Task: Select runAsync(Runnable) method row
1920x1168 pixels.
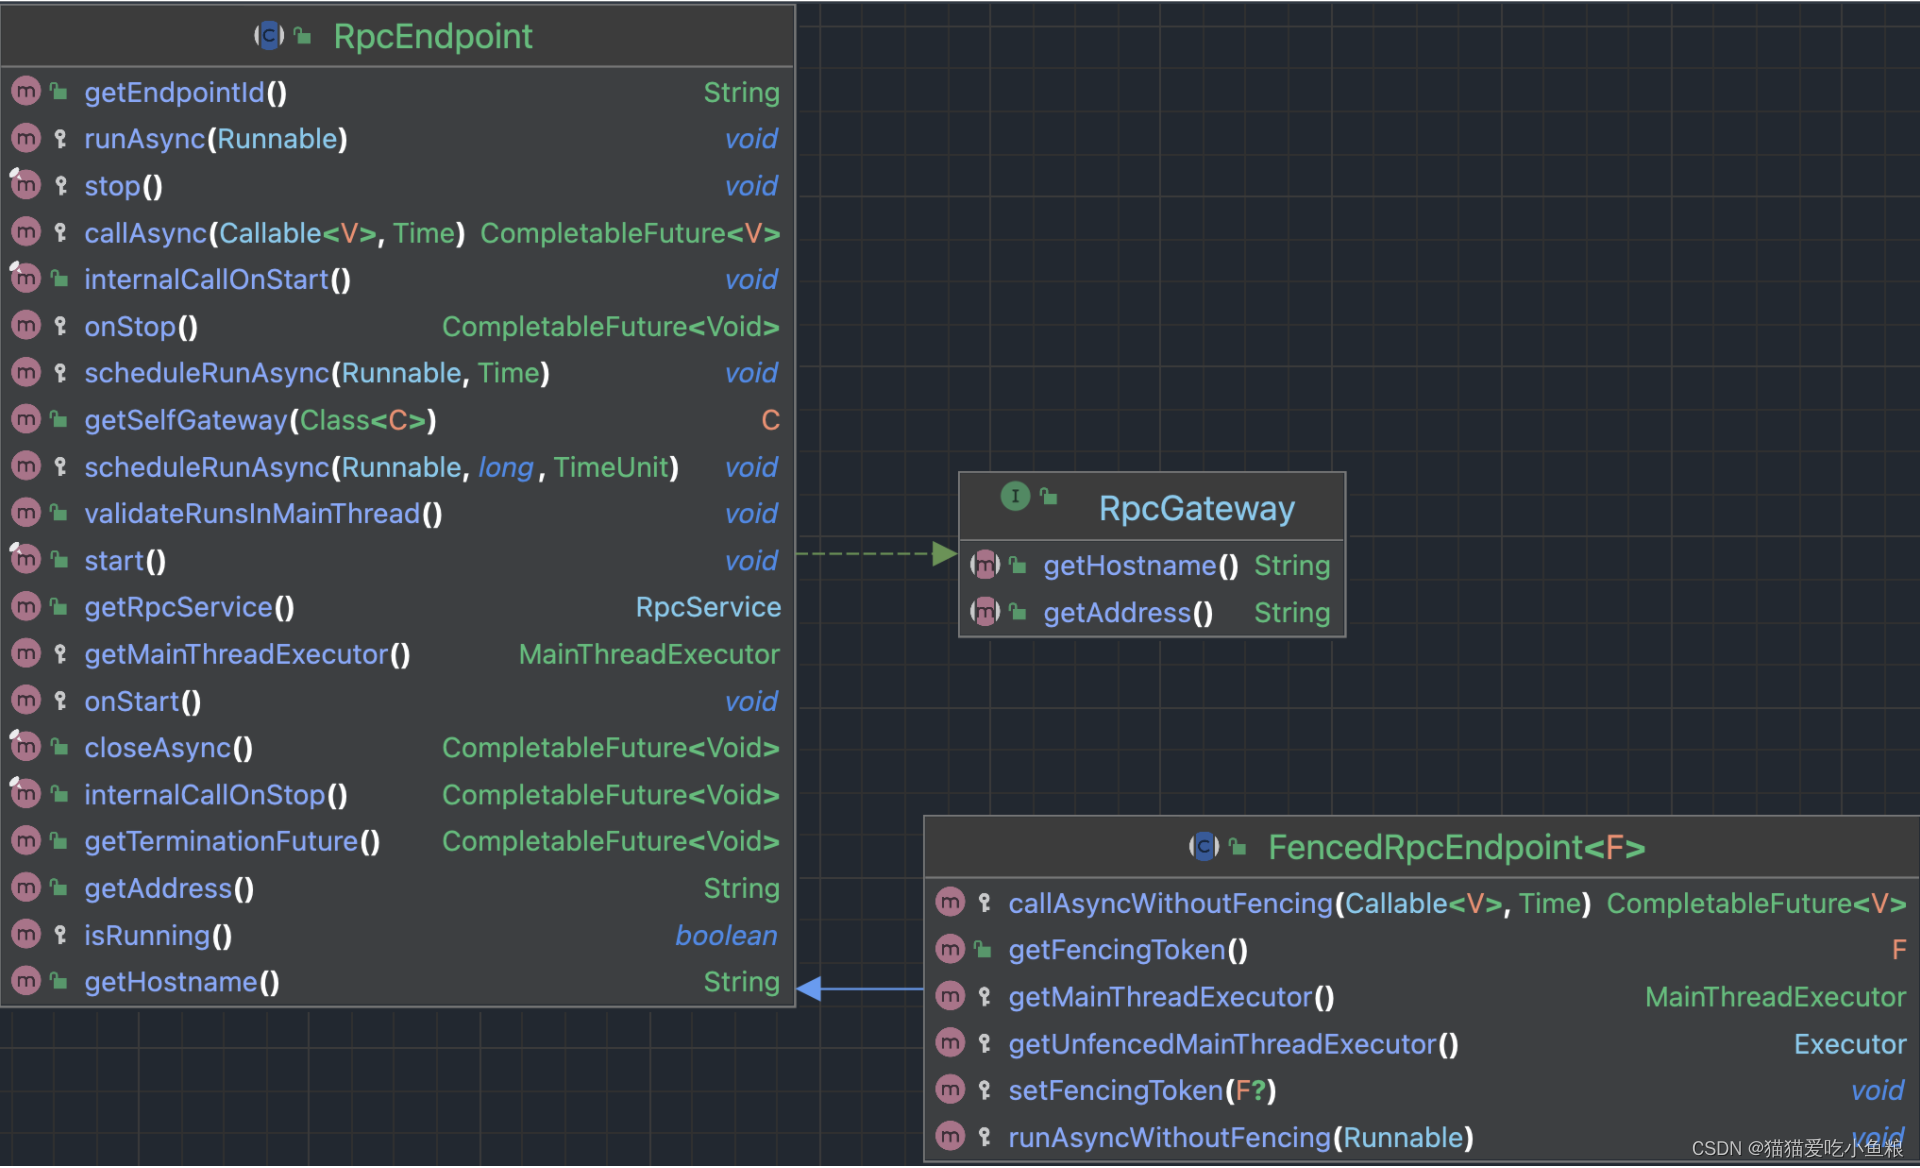Action: (x=397, y=139)
